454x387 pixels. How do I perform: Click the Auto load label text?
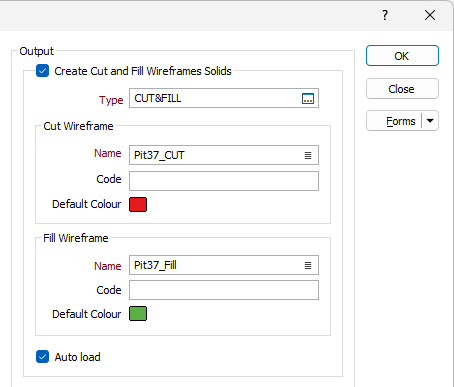[x=77, y=357]
